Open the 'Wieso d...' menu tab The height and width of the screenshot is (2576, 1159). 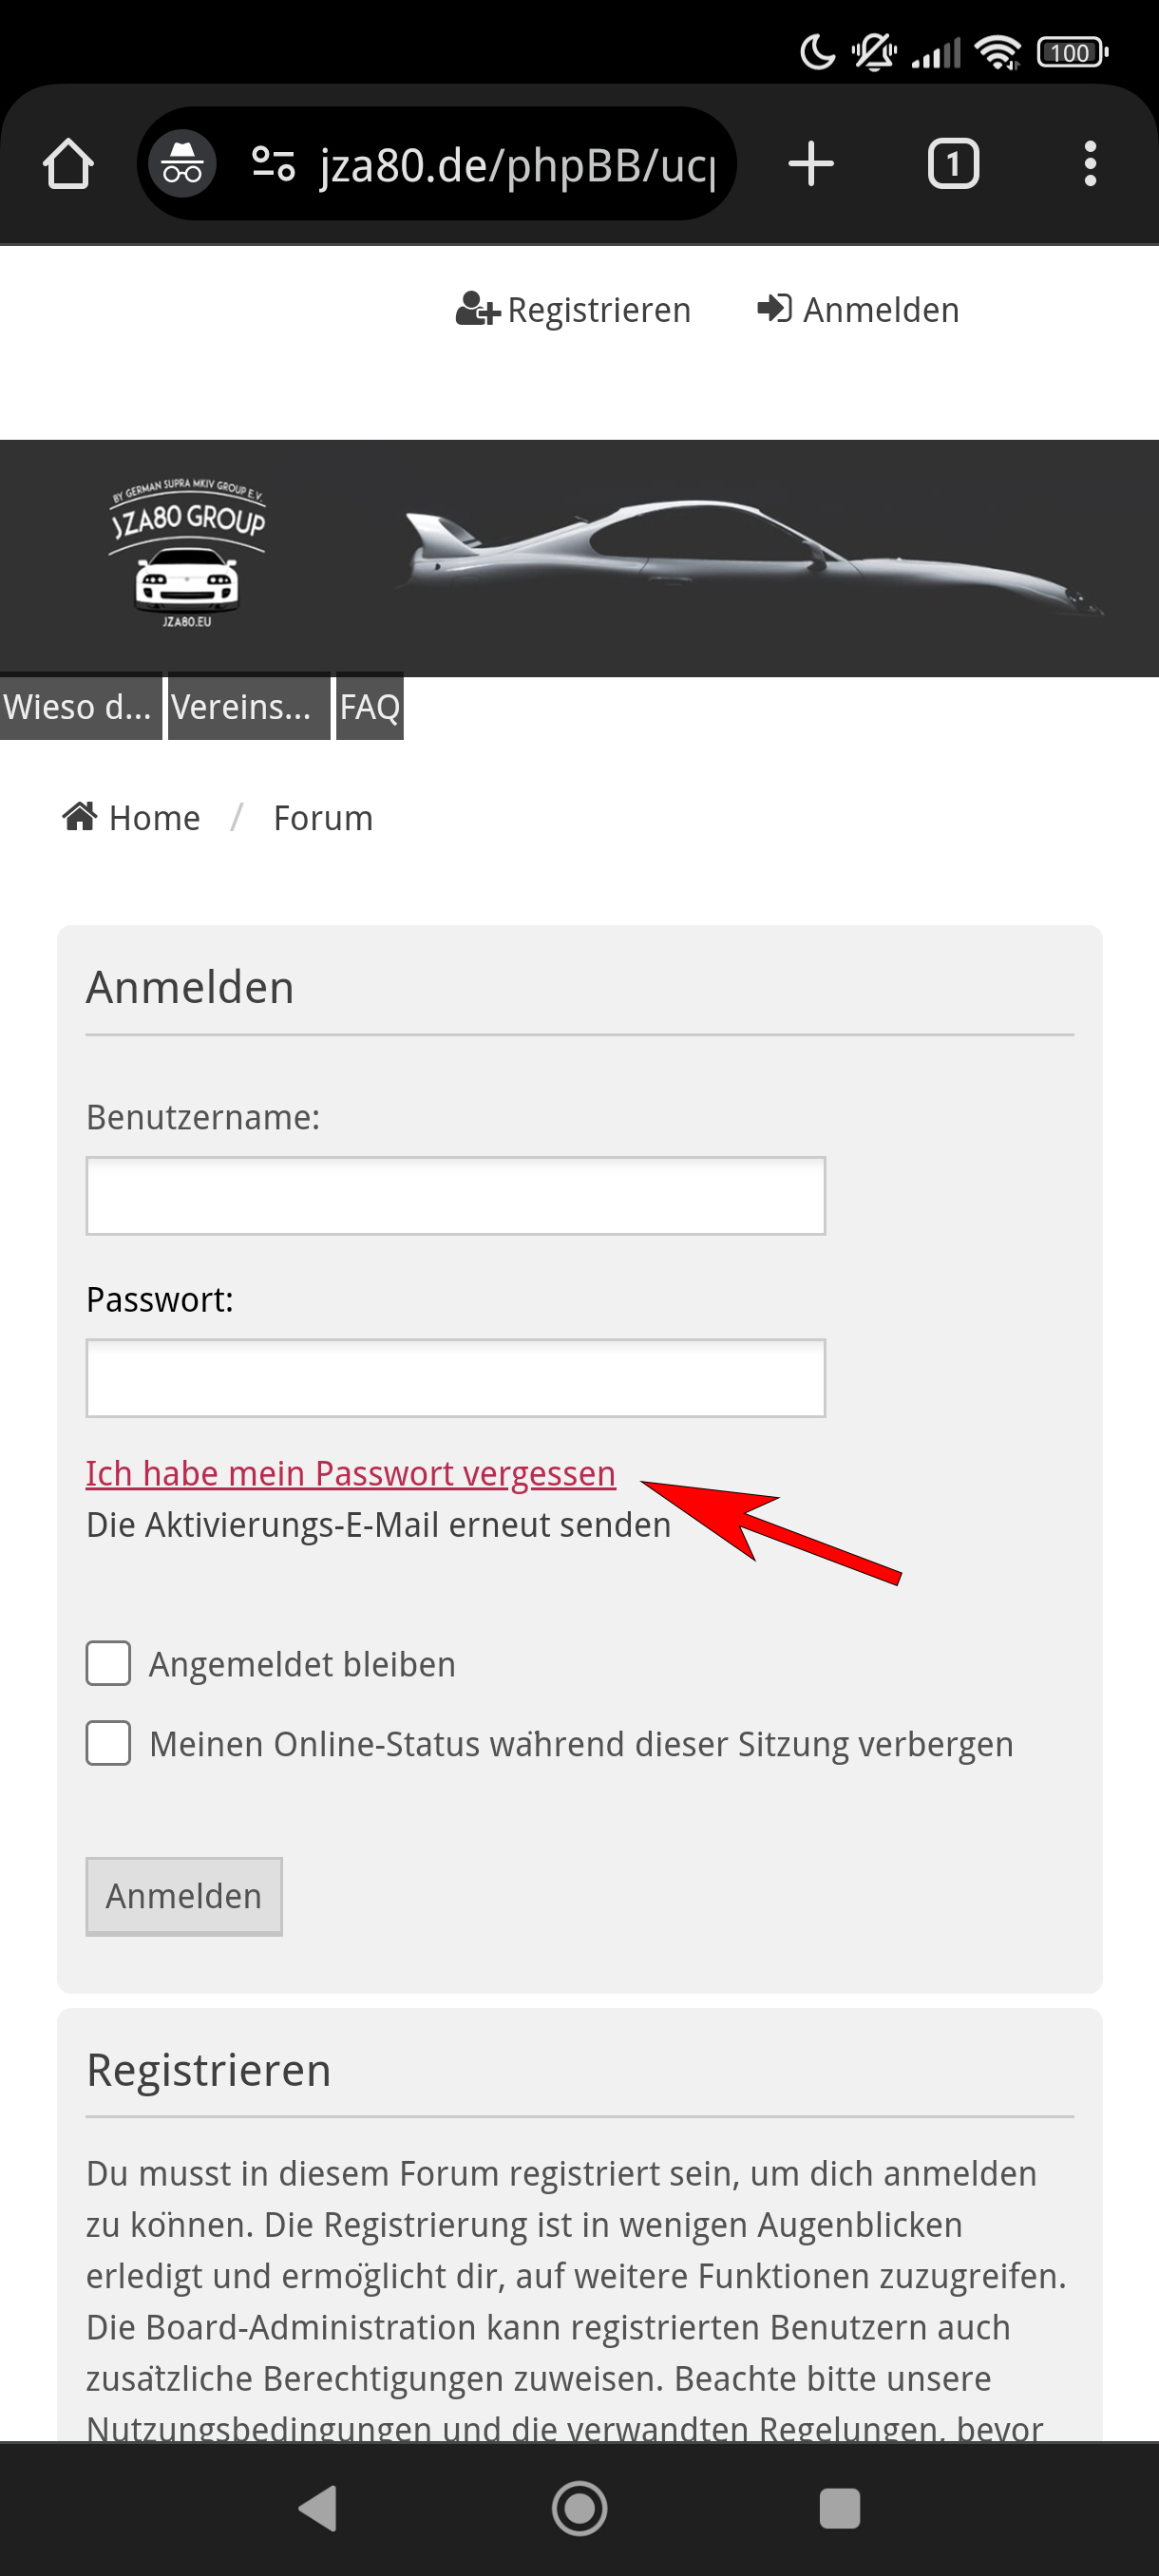pos(78,707)
